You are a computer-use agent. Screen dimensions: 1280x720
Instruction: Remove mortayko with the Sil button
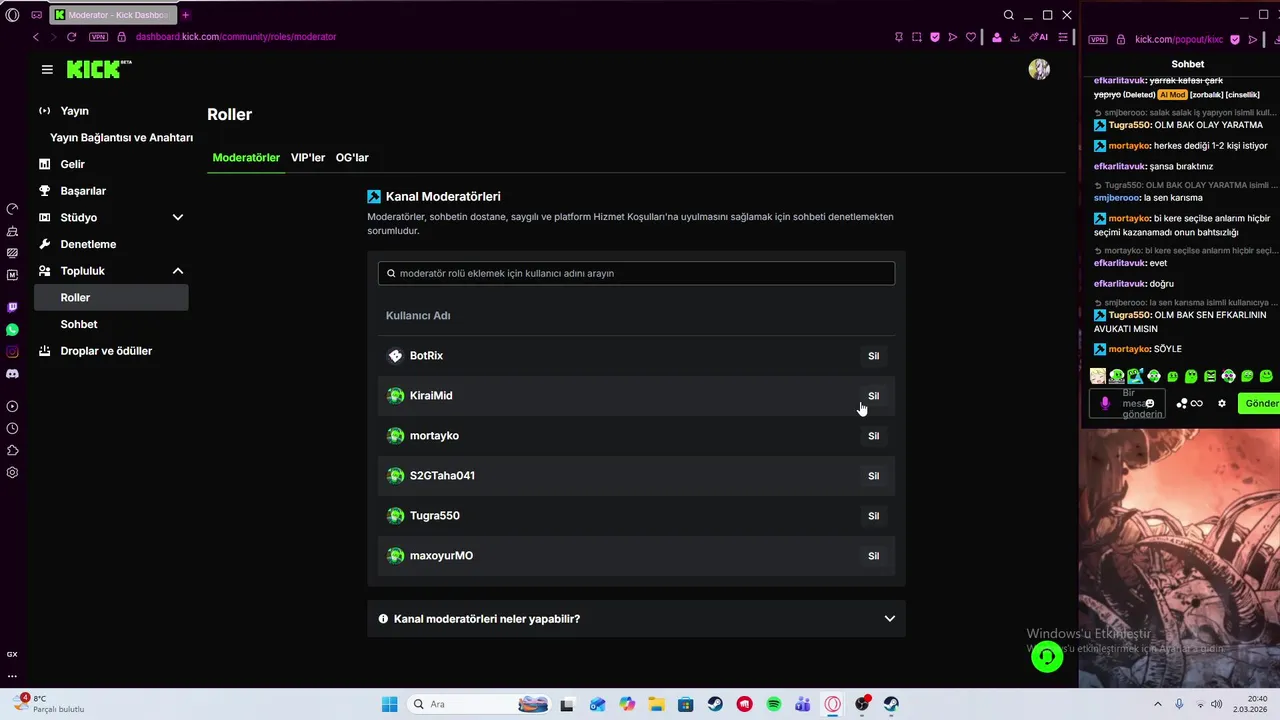click(x=873, y=436)
